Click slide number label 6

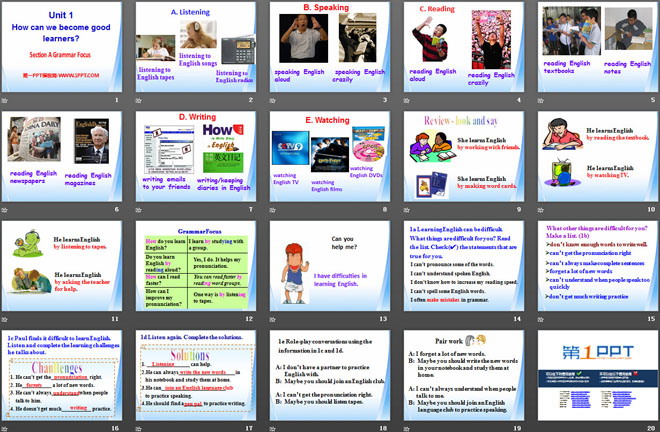[117, 209]
